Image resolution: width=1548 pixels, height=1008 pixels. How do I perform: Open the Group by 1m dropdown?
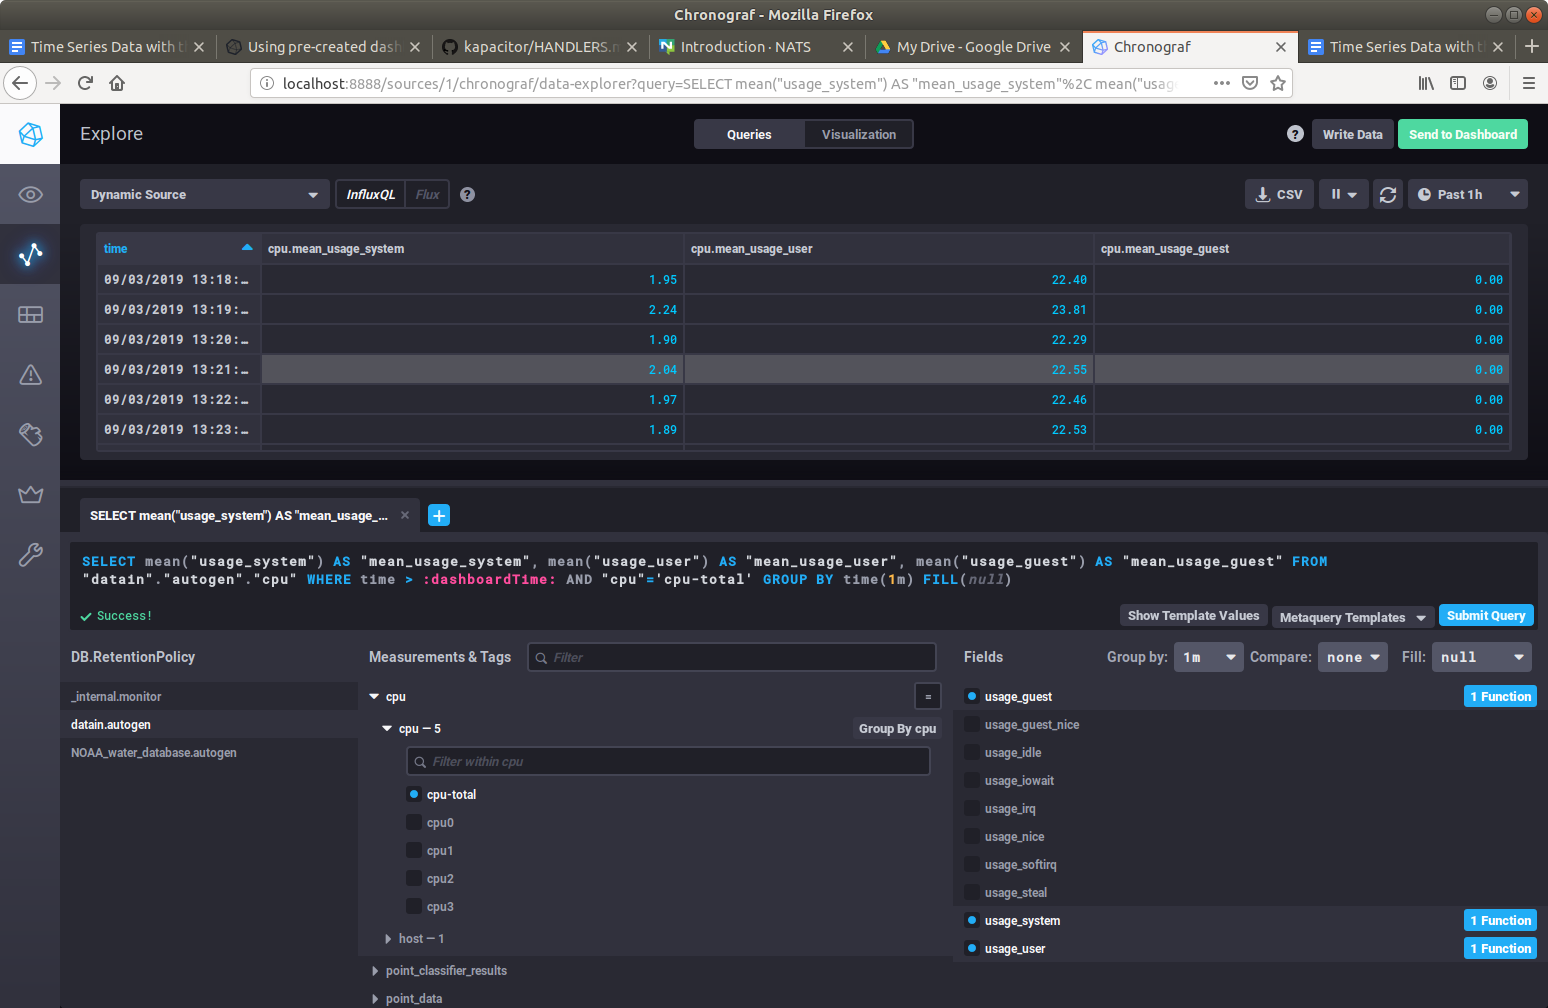tap(1209, 657)
